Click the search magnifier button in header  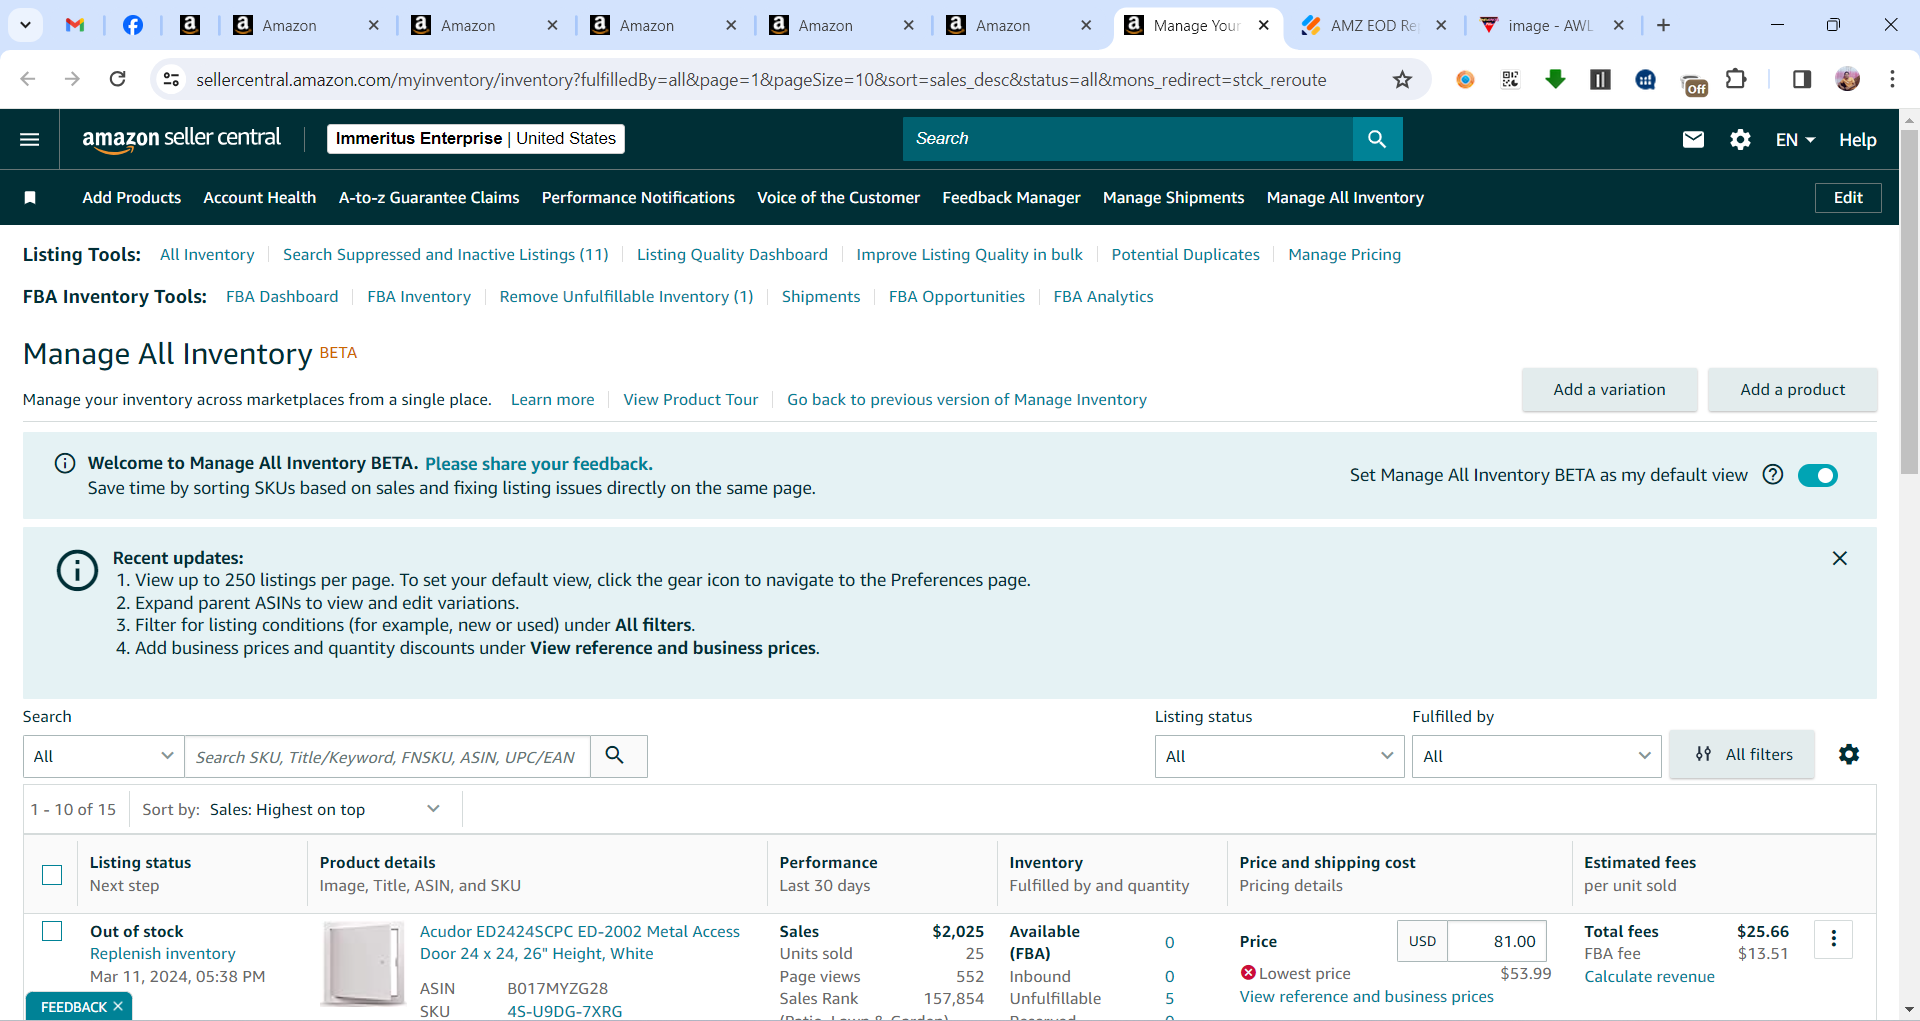(1377, 139)
